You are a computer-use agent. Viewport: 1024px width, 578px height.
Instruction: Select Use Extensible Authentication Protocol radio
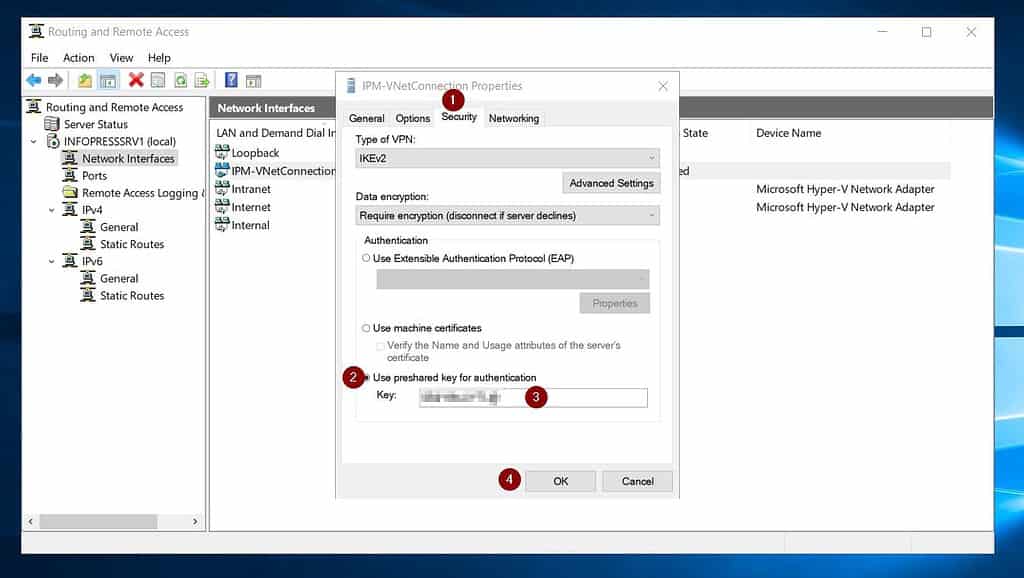366,258
